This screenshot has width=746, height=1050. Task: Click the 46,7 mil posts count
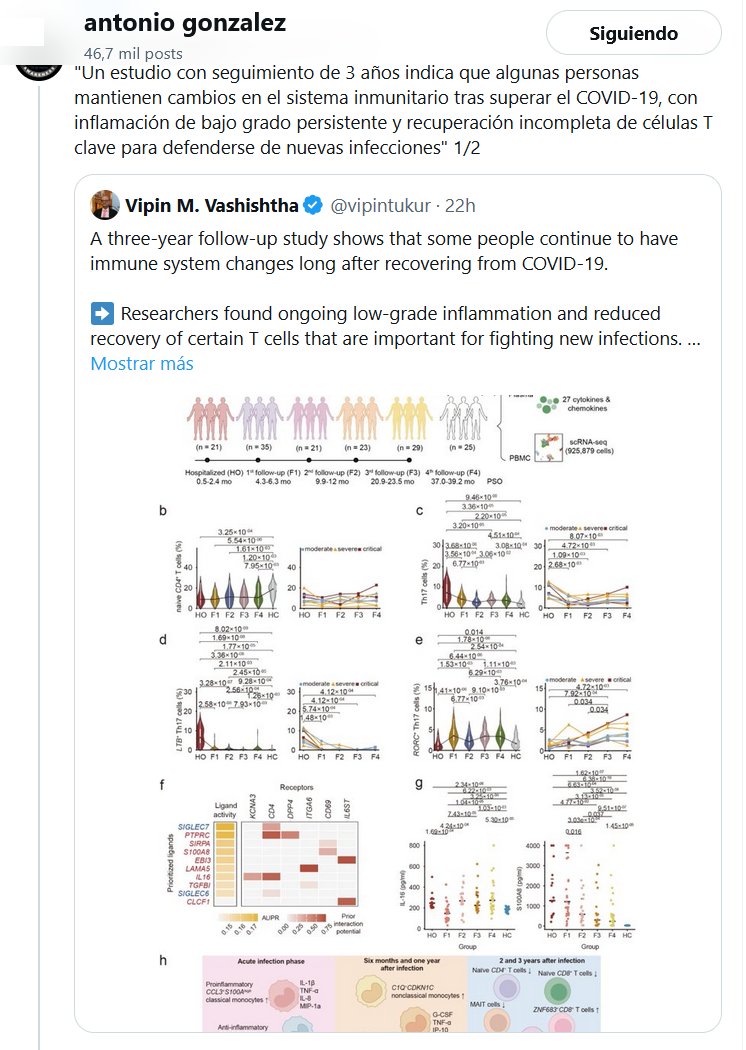(133, 53)
